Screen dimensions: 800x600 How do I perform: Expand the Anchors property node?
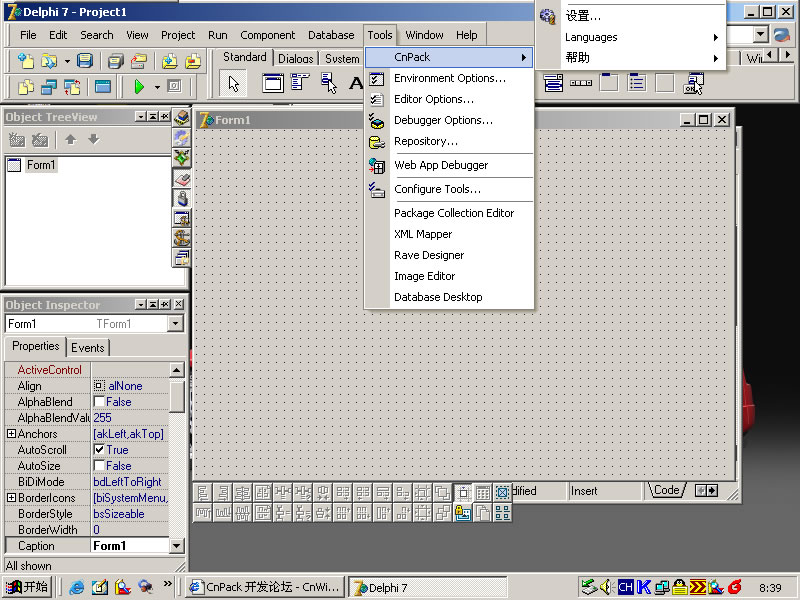coord(11,434)
